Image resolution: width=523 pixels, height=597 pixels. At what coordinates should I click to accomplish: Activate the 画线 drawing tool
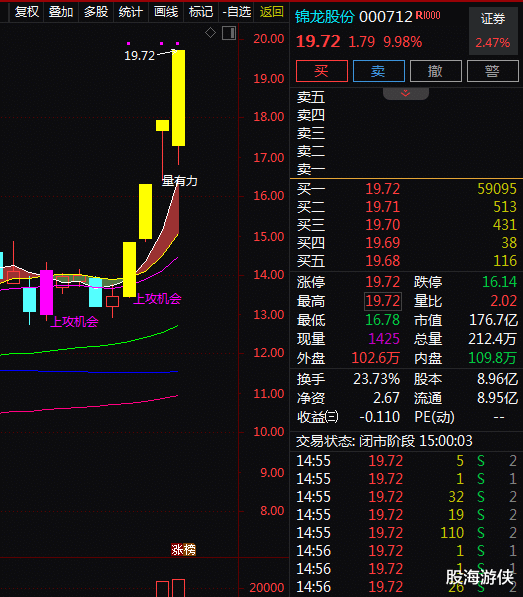click(166, 12)
